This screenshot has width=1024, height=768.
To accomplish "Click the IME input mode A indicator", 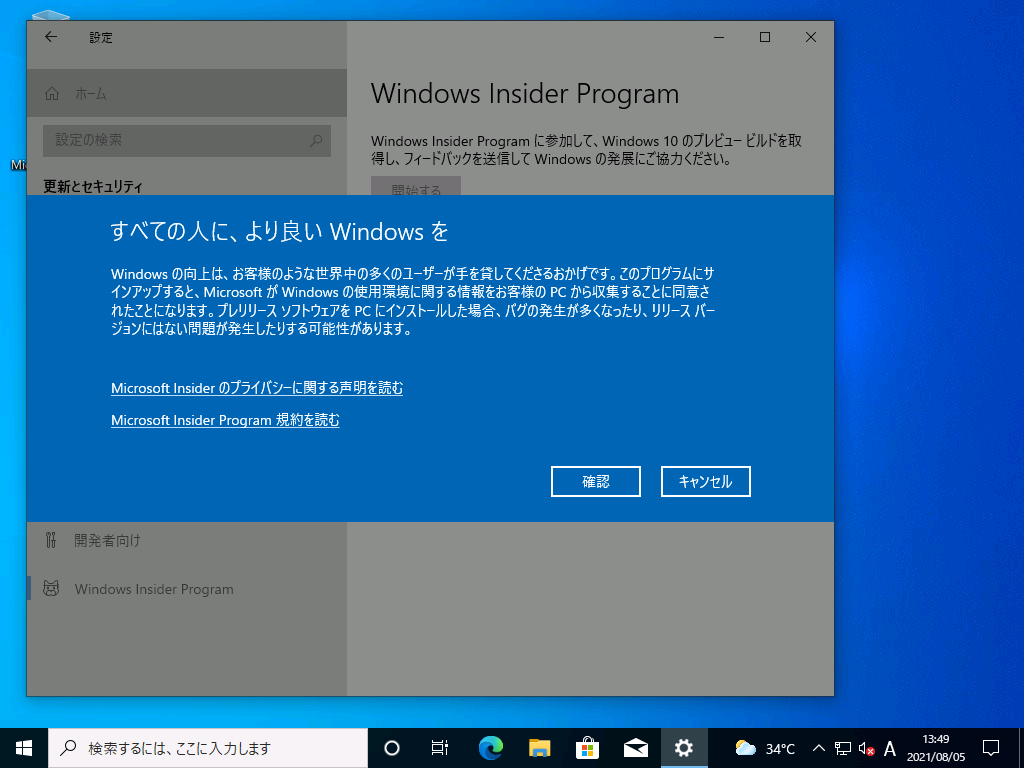I will pos(889,748).
